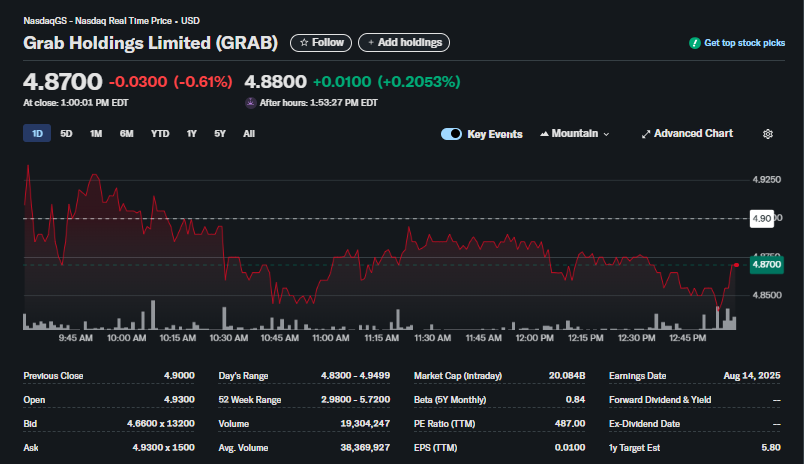Switch chart to 5Y range
Viewport: 804px width, 464px height.
[220, 134]
